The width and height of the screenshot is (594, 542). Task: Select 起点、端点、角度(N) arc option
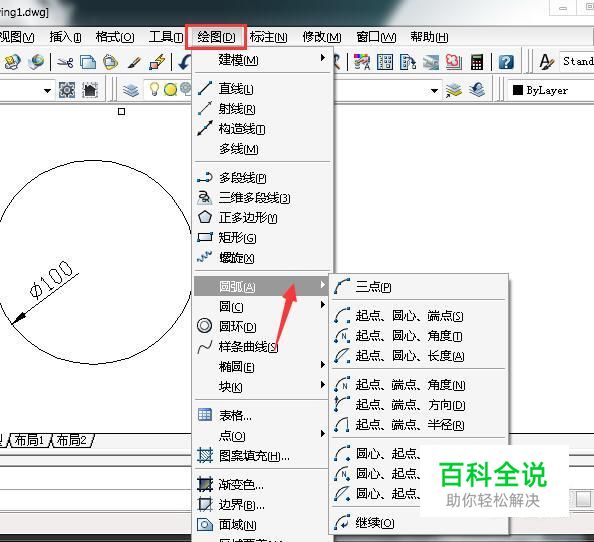419,384
